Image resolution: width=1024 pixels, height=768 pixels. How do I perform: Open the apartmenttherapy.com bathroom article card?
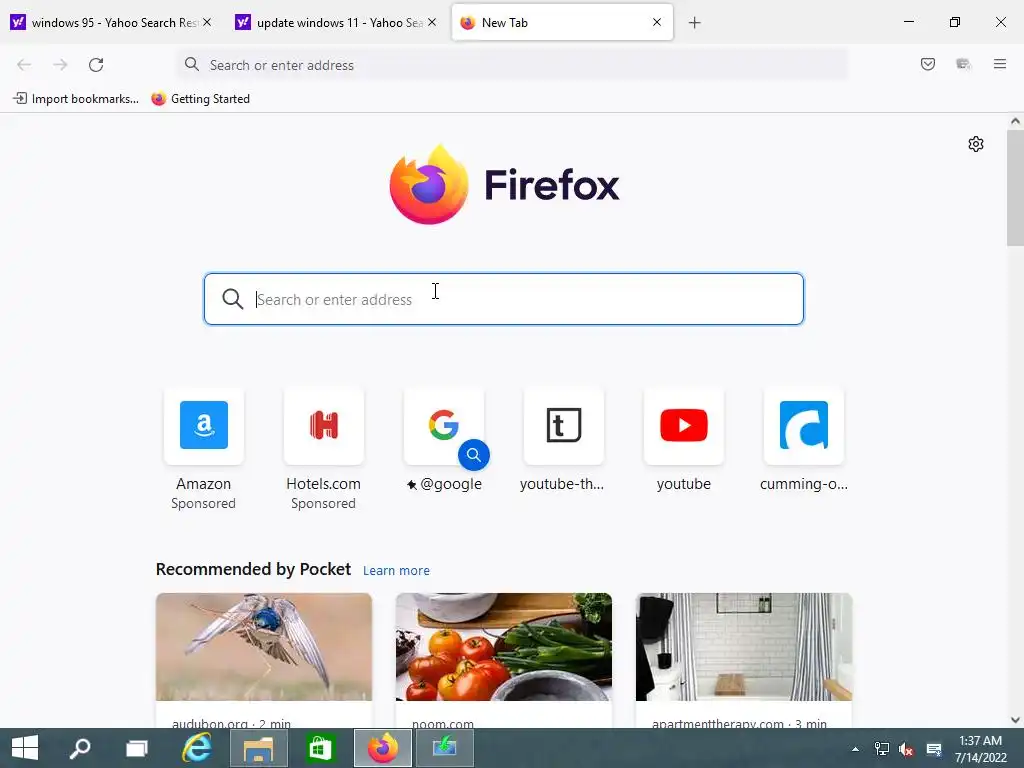[x=744, y=660]
